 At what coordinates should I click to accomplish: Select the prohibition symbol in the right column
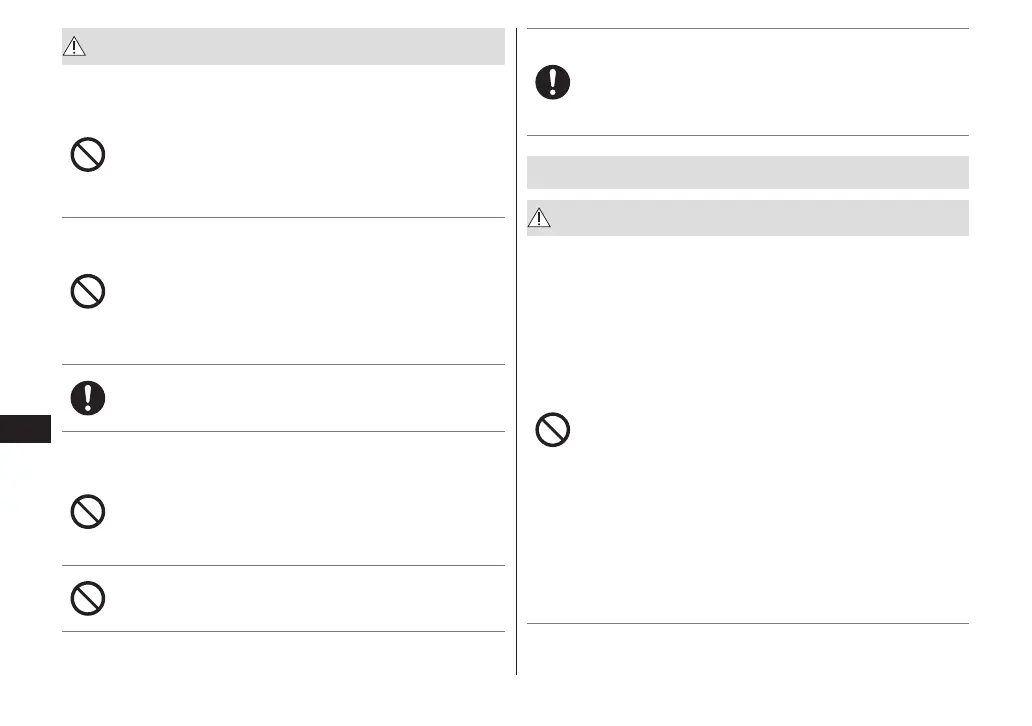[553, 430]
